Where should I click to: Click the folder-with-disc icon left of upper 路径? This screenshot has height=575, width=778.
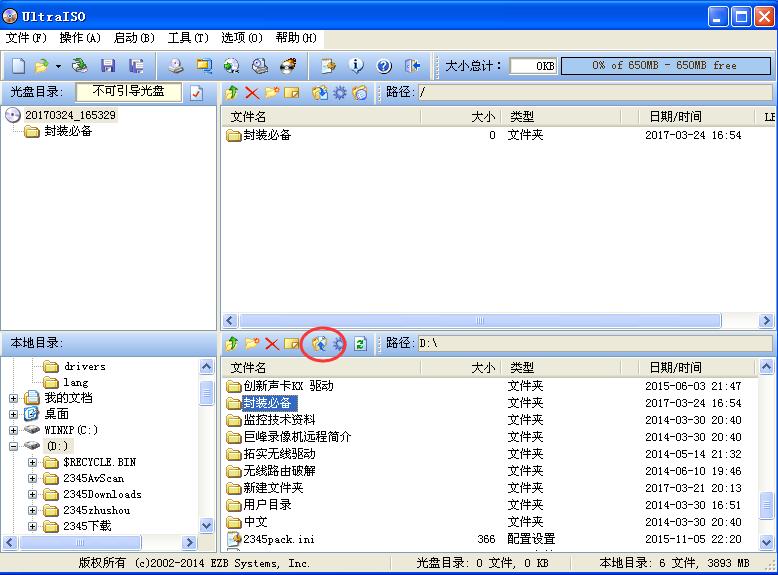click(x=360, y=92)
